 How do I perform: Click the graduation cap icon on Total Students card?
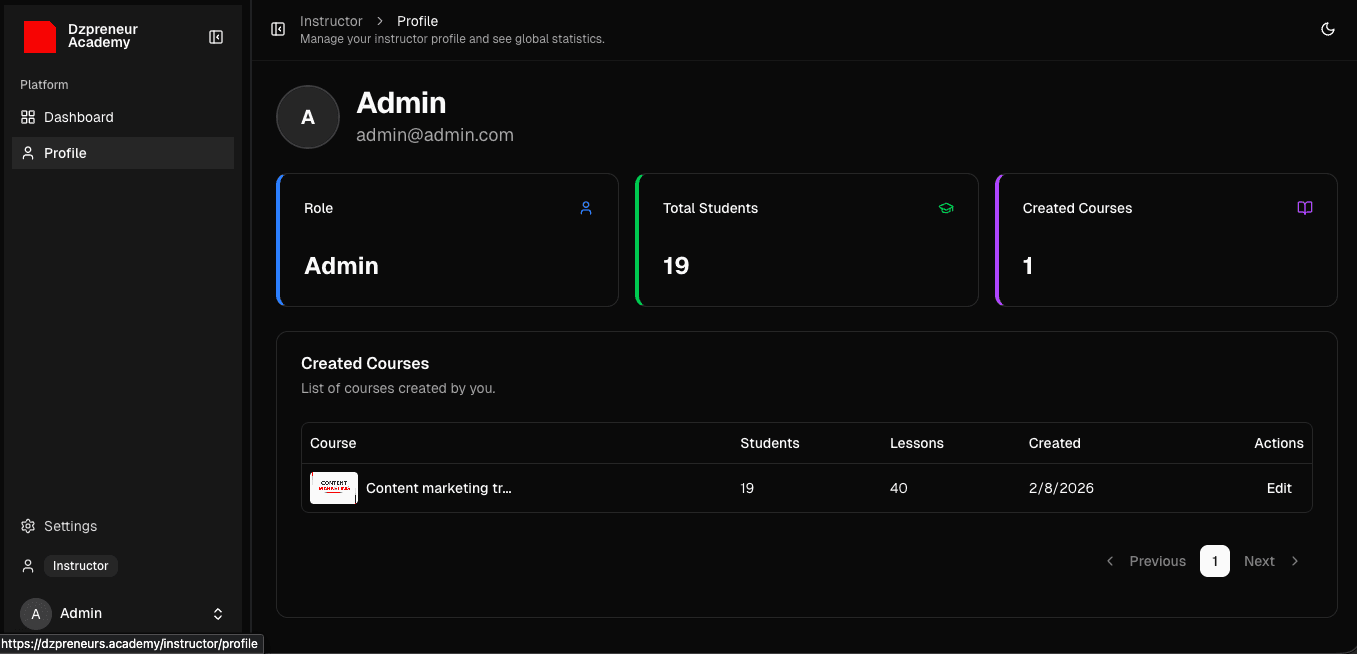tap(946, 208)
